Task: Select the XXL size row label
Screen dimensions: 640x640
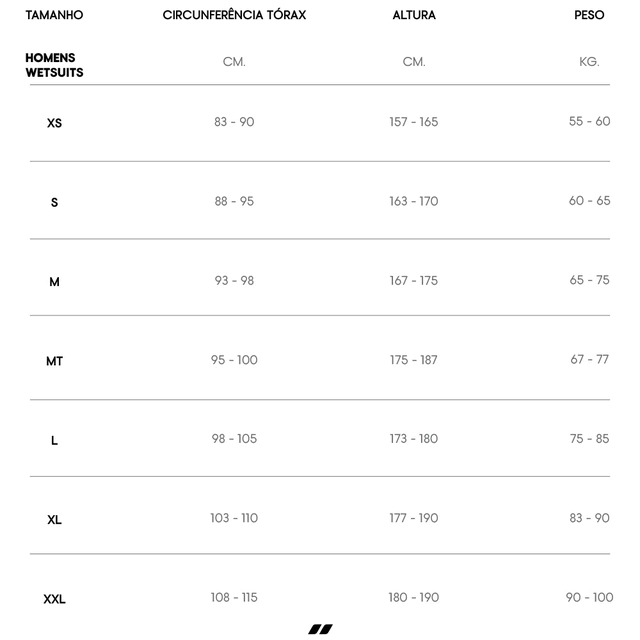Action: [54, 599]
